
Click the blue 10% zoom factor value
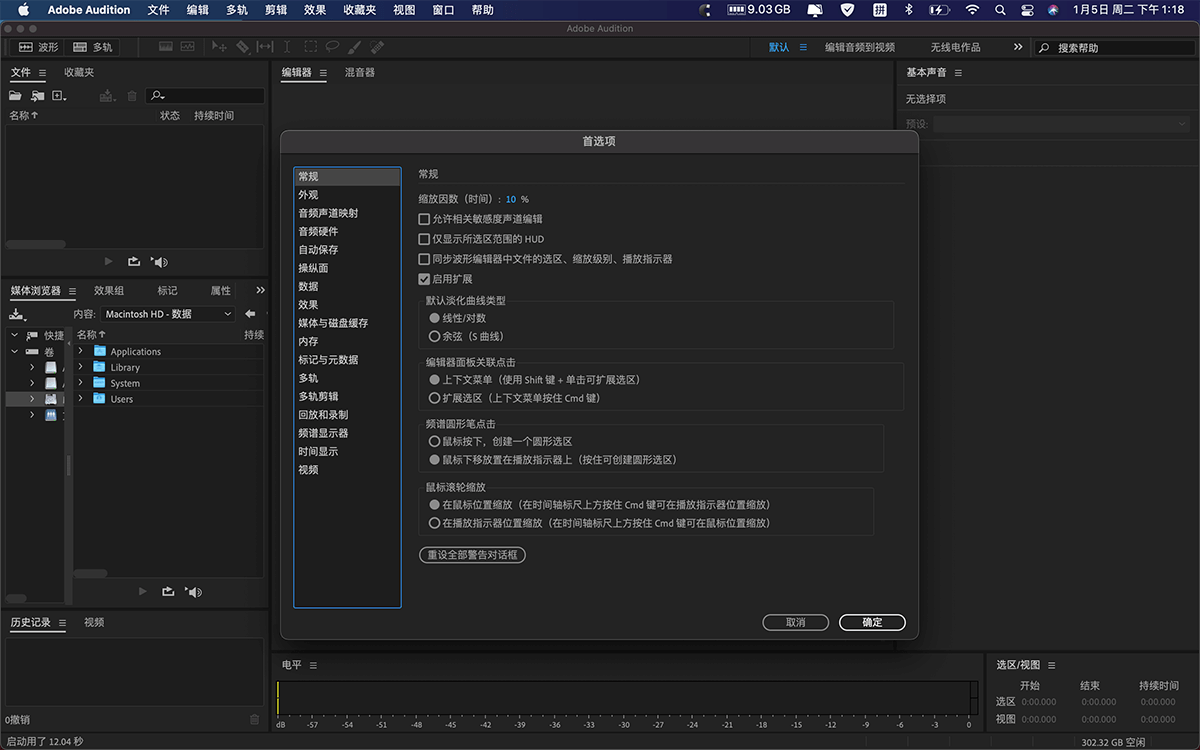(x=513, y=198)
